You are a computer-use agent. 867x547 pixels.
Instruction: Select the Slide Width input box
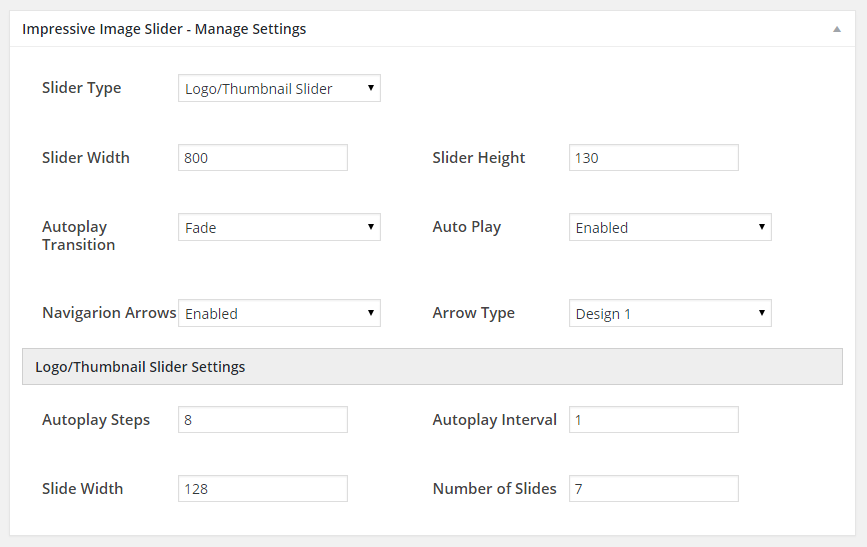coord(263,488)
